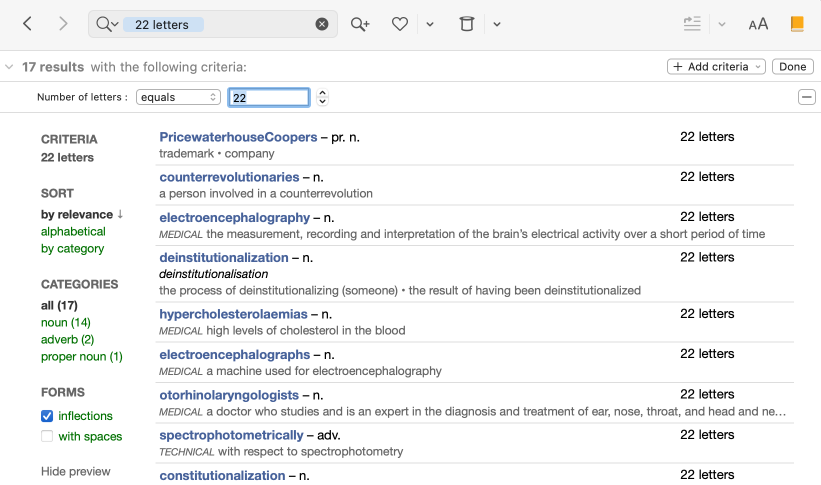Click the Done button
Viewport: 821px width, 485px height.
[x=792, y=67]
